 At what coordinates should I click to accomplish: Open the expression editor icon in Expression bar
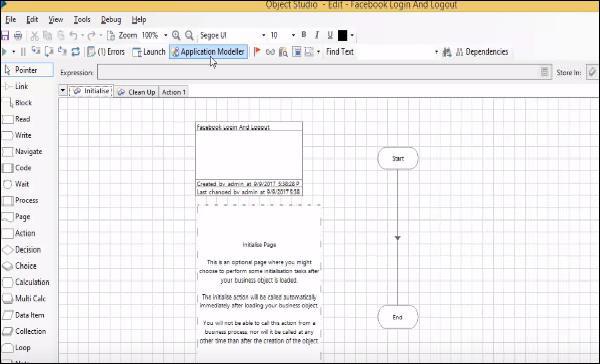[x=545, y=72]
